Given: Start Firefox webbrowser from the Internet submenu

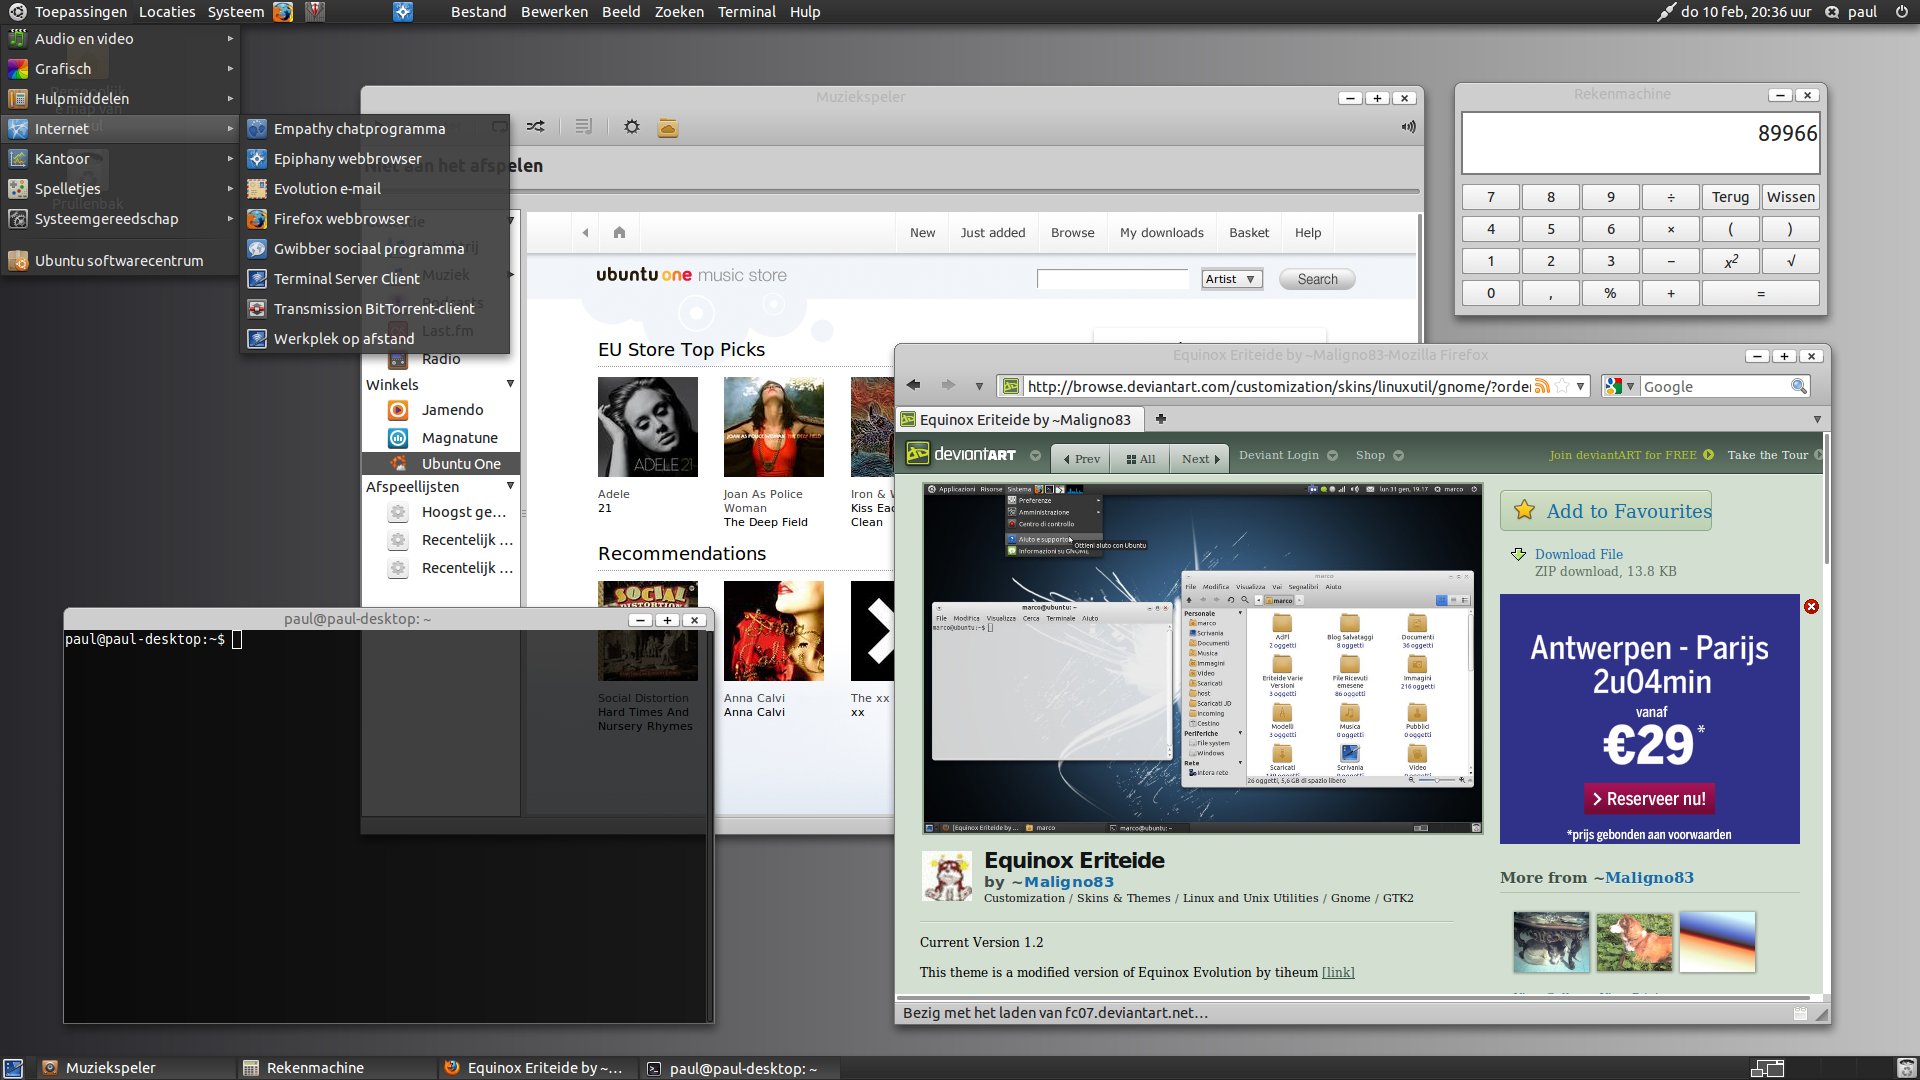Looking at the screenshot, I should [376, 218].
